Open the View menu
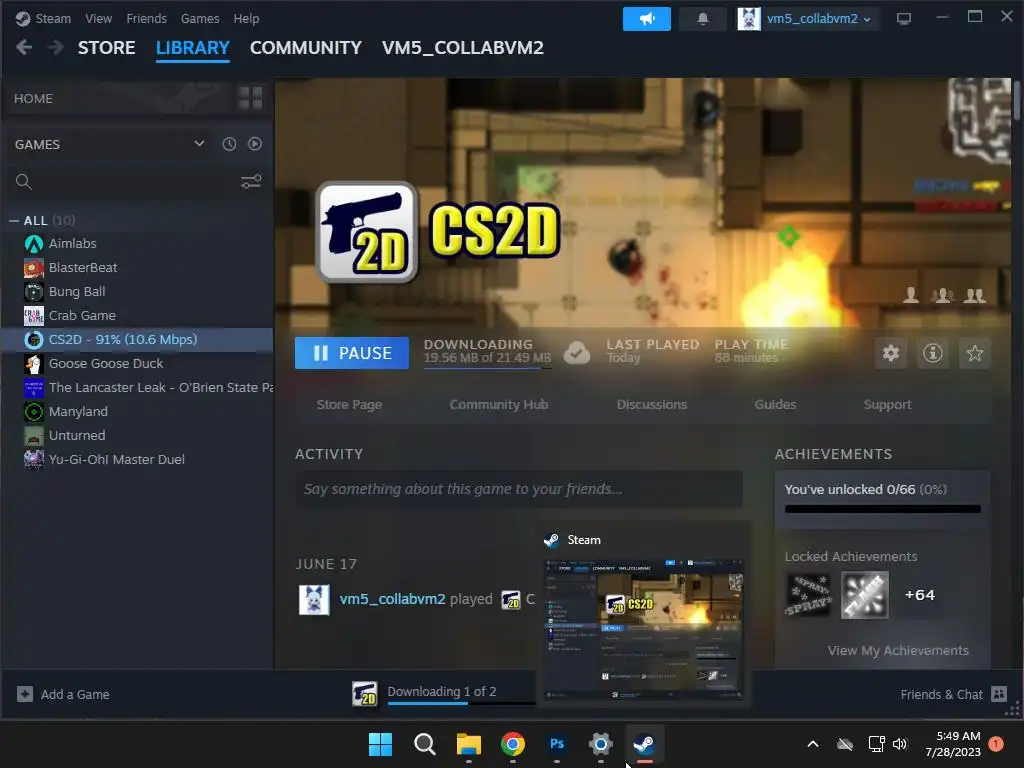The image size is (1024, 768). click(99, 19)
